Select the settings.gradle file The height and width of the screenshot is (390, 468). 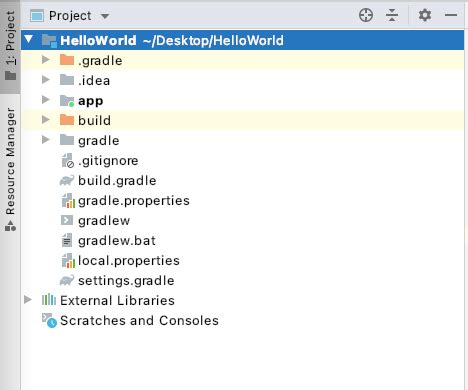click(x=126, y=281)
